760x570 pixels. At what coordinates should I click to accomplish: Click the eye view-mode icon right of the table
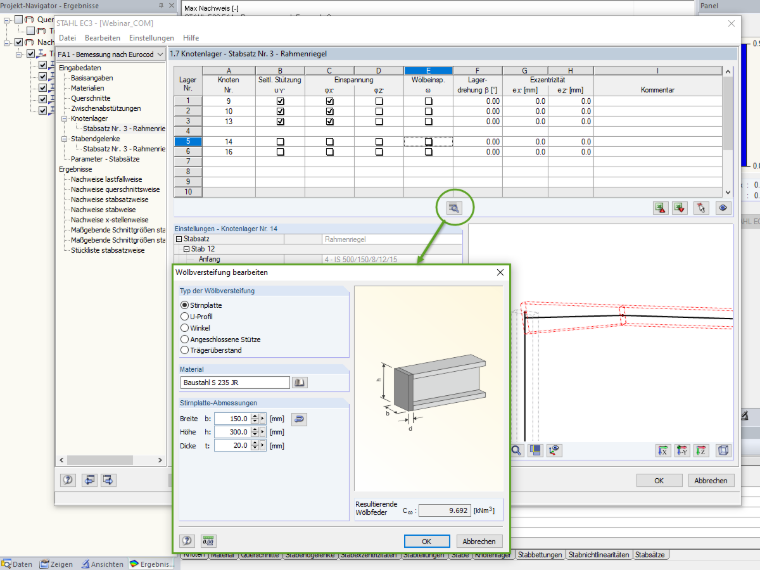723,208
